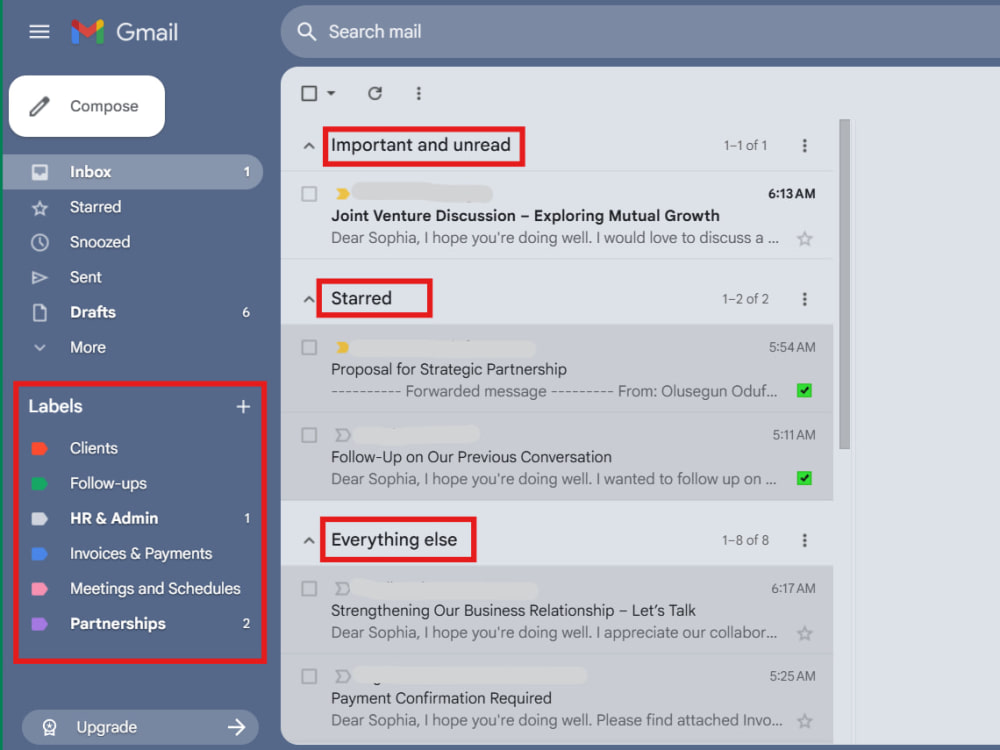The width and height of the screenshot is (1000, 750).
Task: Toggle importance marker on Payment Confirmation email
Action: pos(342,676)
